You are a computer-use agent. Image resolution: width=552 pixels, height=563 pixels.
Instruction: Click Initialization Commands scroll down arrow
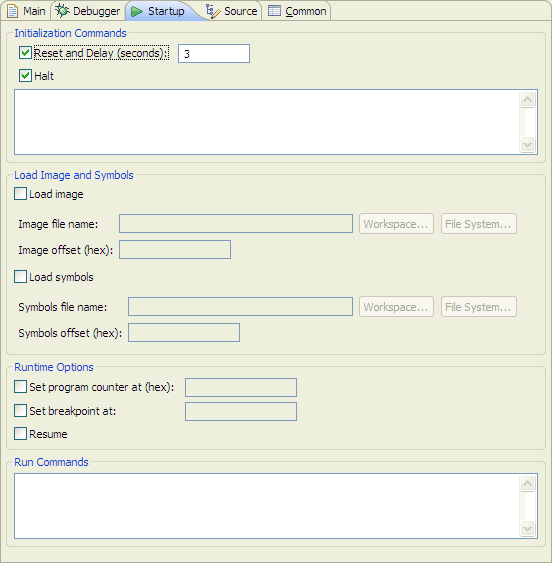(528, 145)
